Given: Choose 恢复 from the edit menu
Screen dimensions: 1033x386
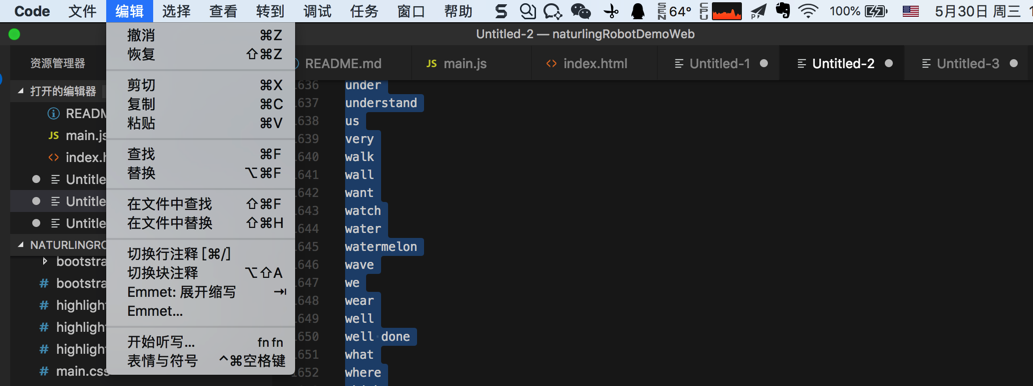Looking at the screenshot, I should click(200, 55).
